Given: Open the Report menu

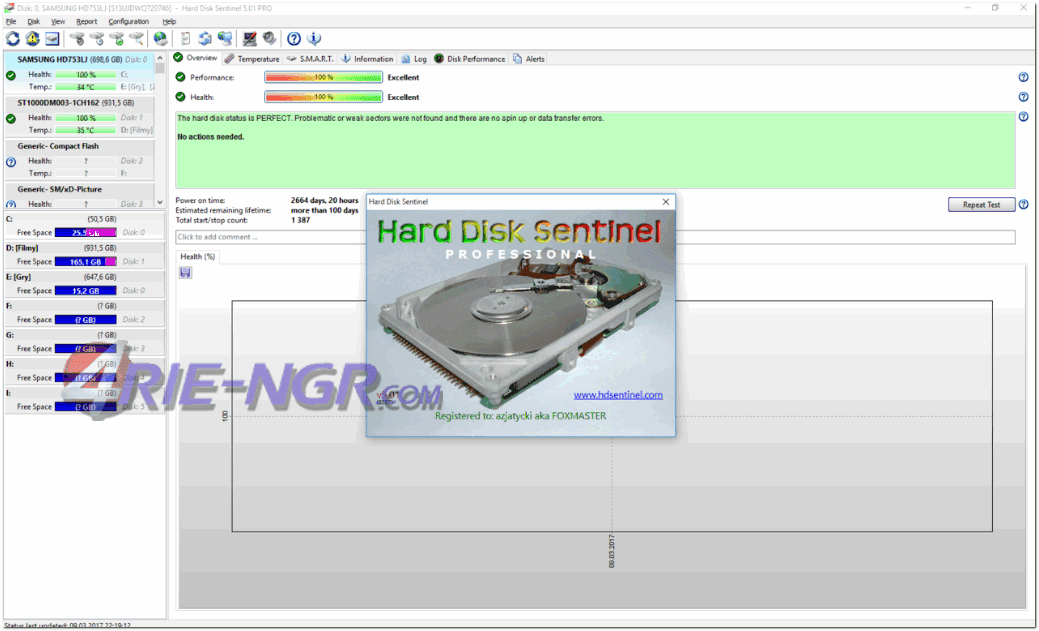Looking at the screenshot, I should (x=87, y=22).
